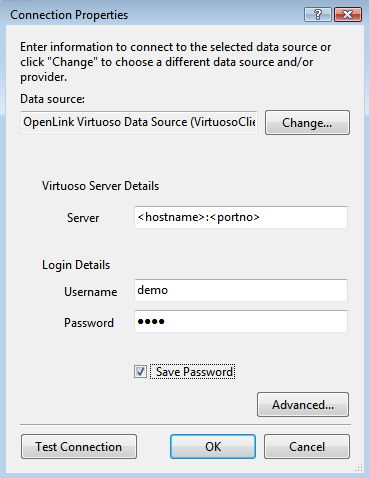Click into the Username field containing demo

click(x=241, y=290)
